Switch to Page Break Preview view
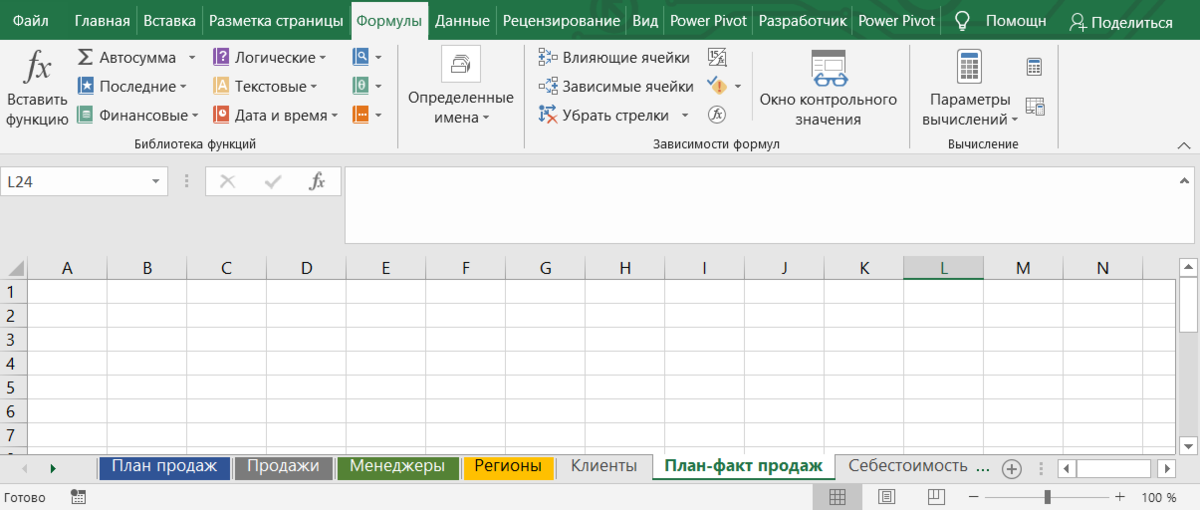1200x510 pixels. tap(936, 497)
